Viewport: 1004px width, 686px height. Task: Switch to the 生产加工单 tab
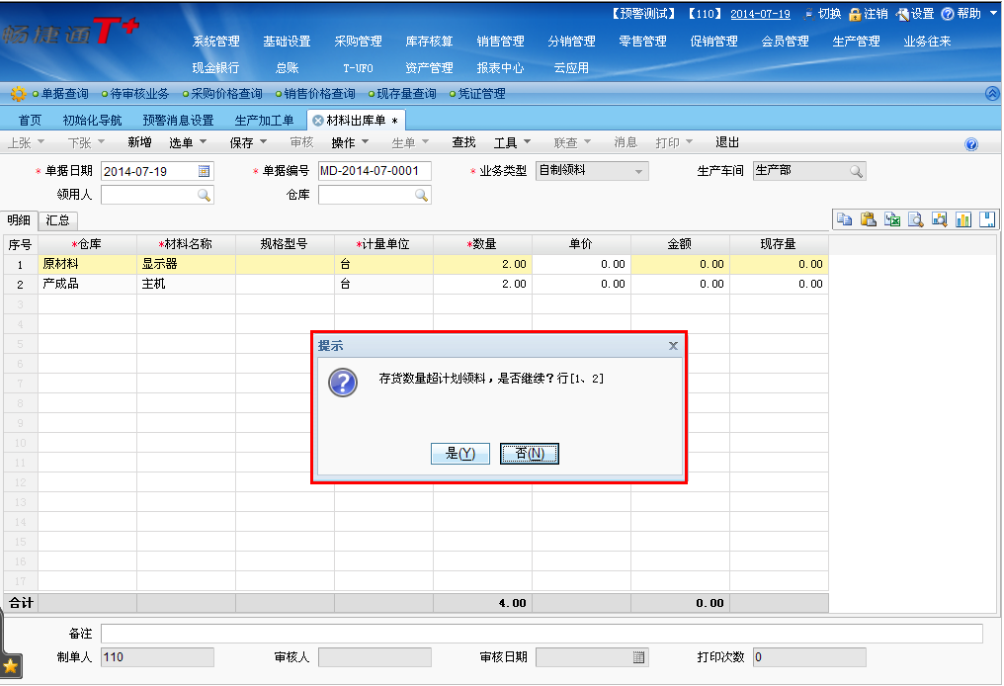pos(264,120)
